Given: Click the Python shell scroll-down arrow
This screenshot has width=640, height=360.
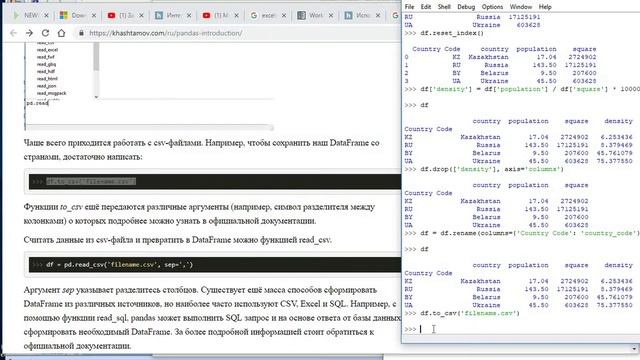Looking at the screenshot, I should [634, 349].
